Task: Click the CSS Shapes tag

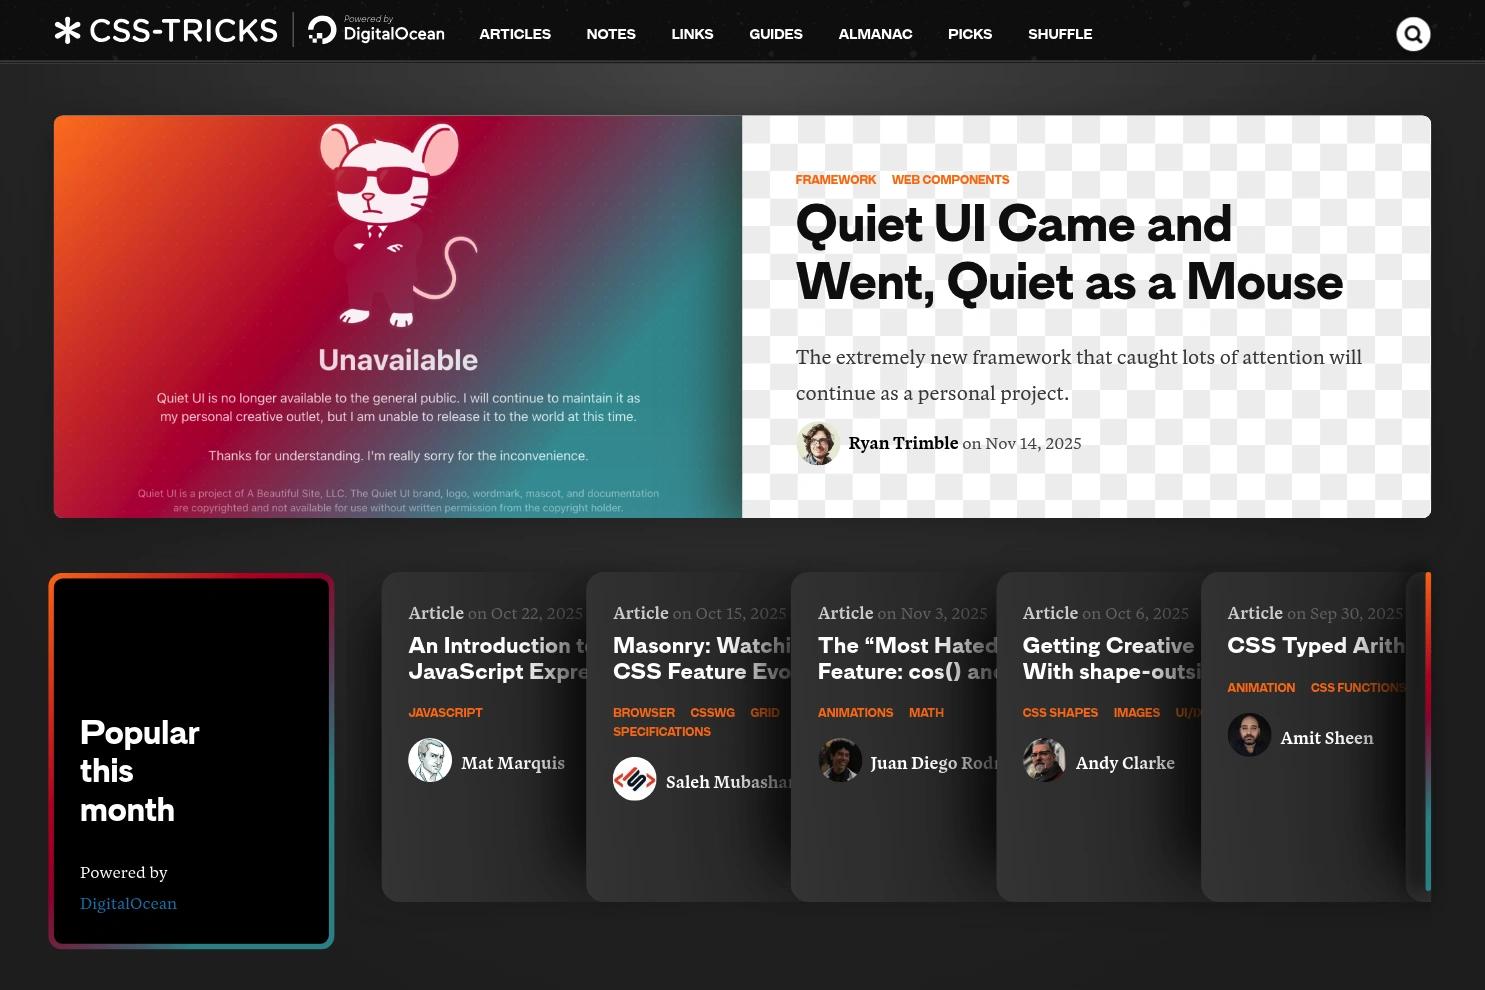Action: 1060,713
